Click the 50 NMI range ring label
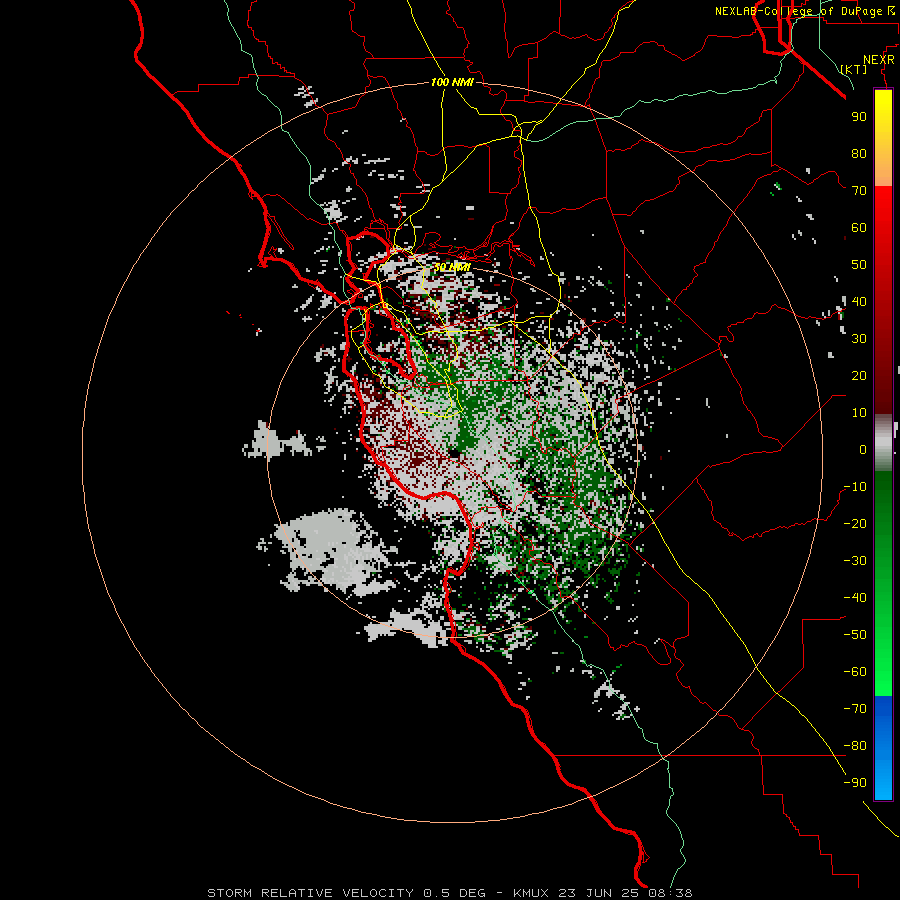The image size is (900, 900). [452, 267]
